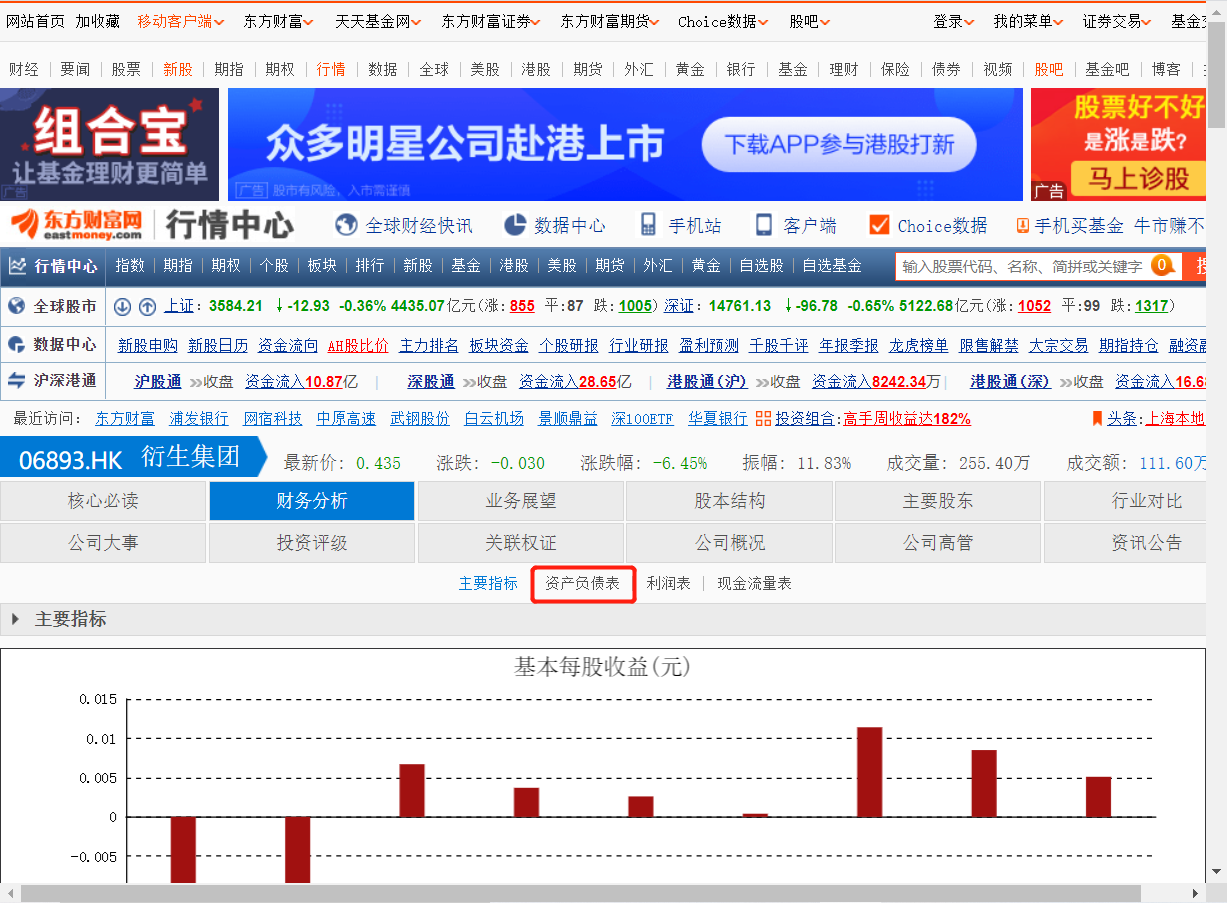Switch to the 股本结构 tab
The height and width of the screenshot is (903, 1227).
coord(729,501)
